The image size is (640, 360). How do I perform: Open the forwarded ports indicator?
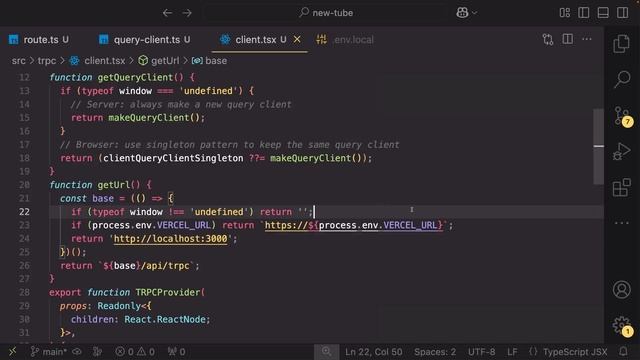point(176,351)
